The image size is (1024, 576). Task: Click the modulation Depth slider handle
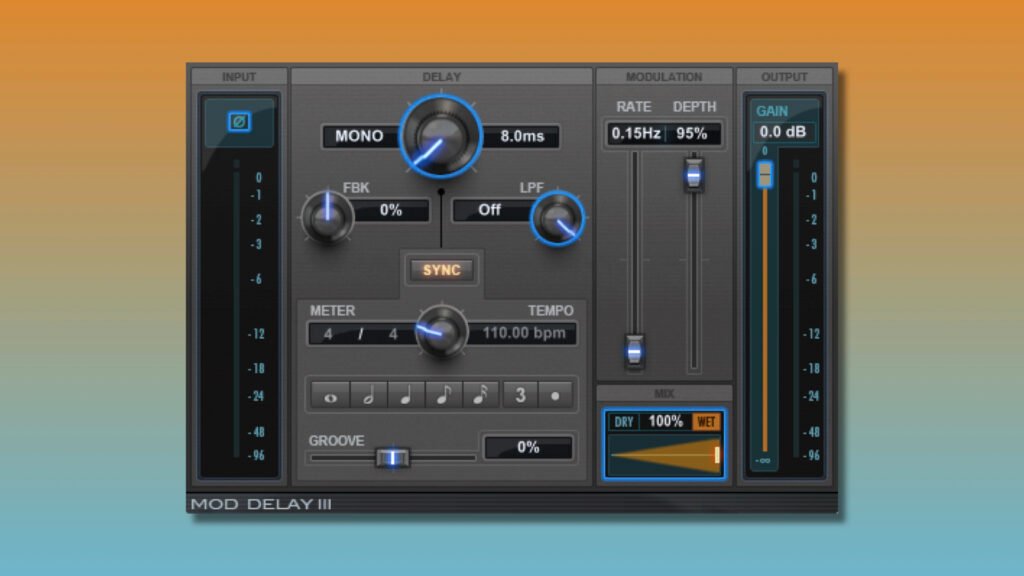tap(694, 174)
